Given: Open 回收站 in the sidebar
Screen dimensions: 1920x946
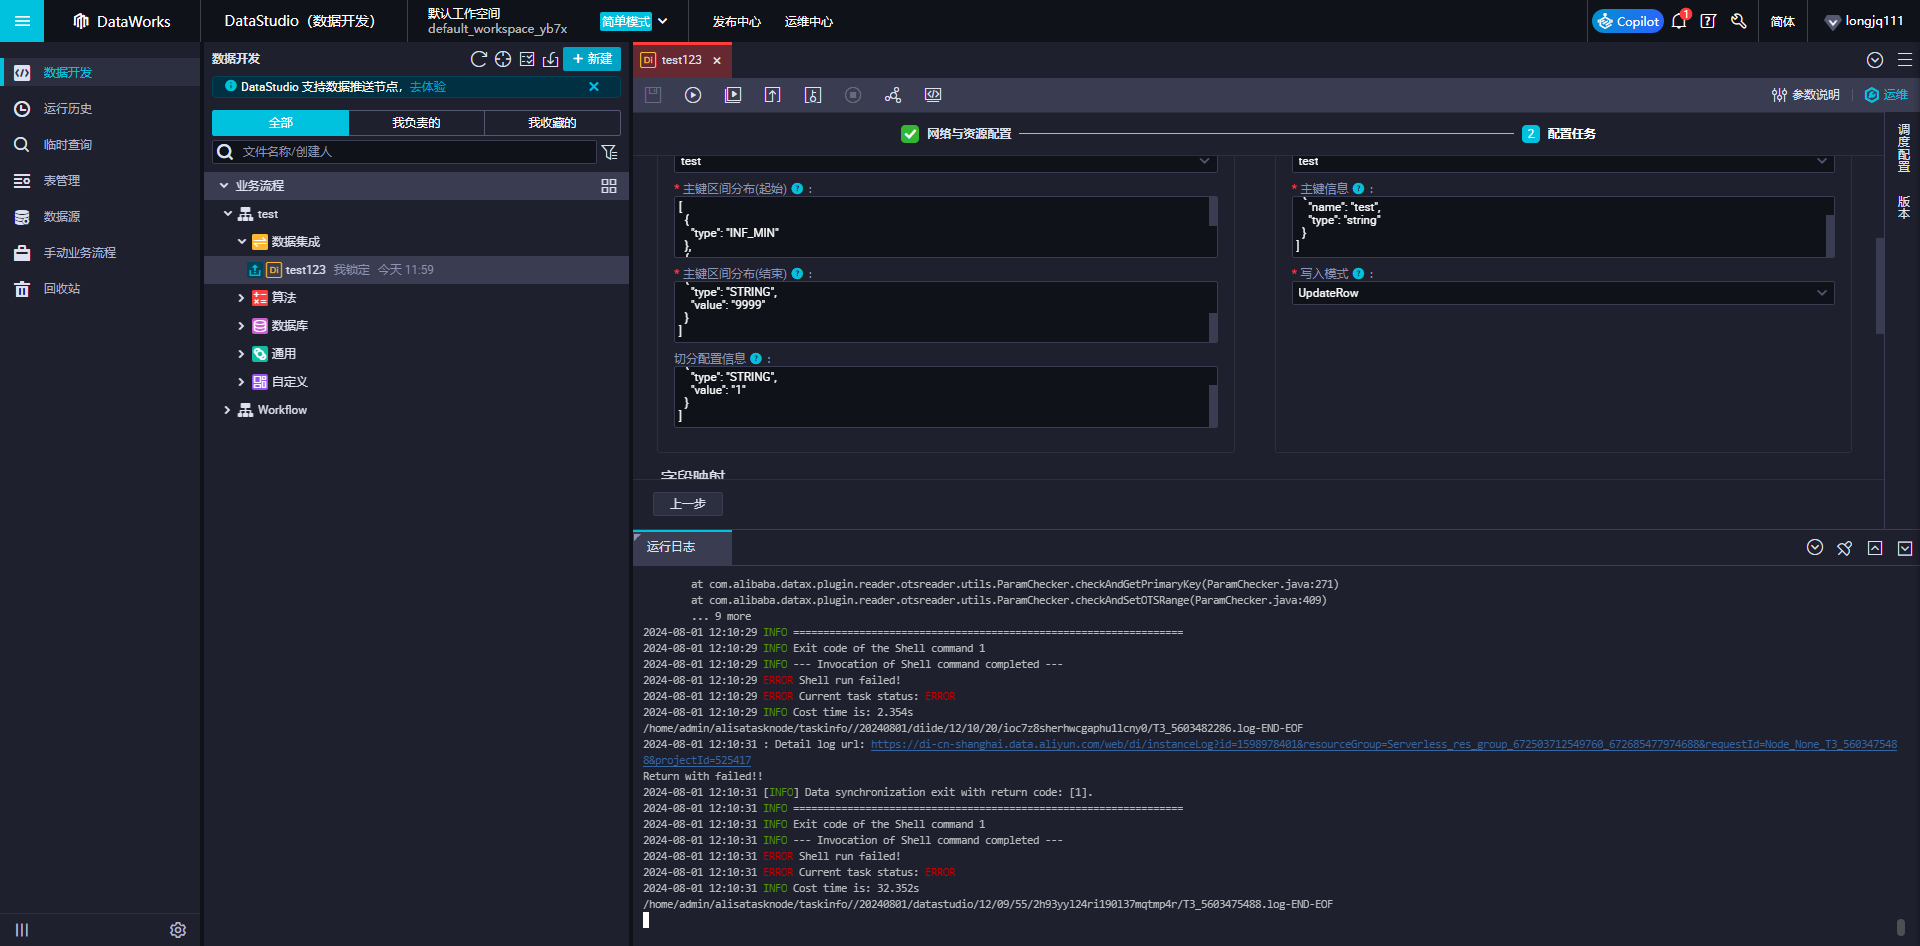Looking at the screenshot, I should pos(100,288).
